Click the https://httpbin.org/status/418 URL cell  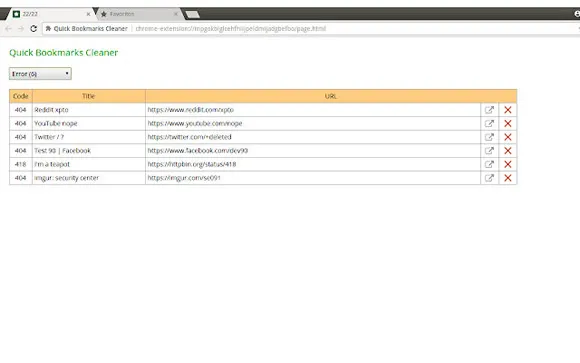coord(313,164)
